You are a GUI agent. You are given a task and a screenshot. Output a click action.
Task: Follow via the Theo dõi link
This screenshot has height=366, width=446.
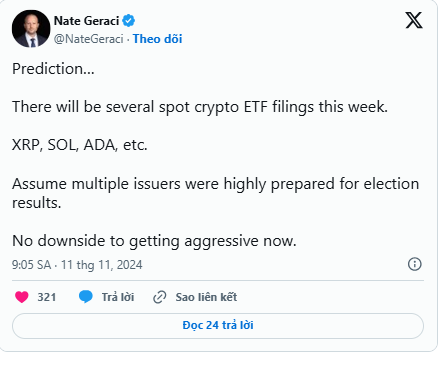pos(157,39)
